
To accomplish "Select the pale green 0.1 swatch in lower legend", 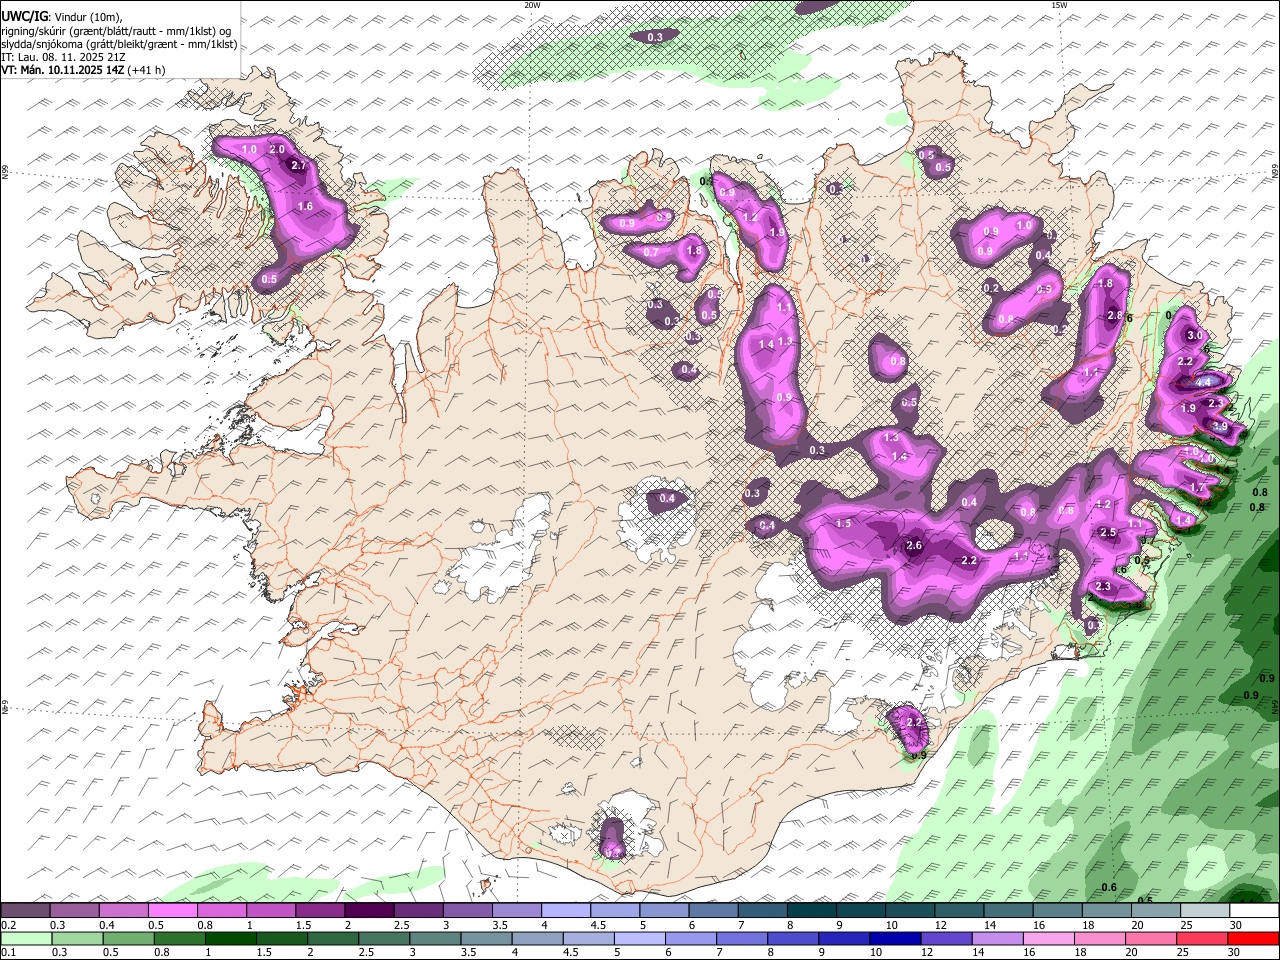I will coord(26,938).
